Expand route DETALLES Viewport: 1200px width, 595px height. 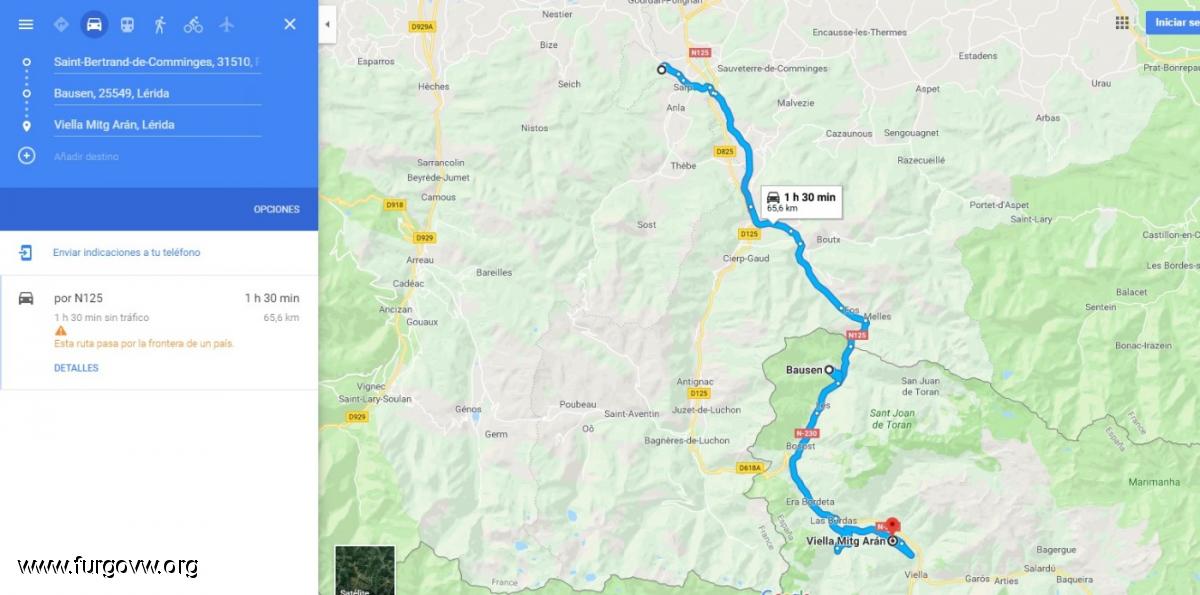(x=76, y=368)
